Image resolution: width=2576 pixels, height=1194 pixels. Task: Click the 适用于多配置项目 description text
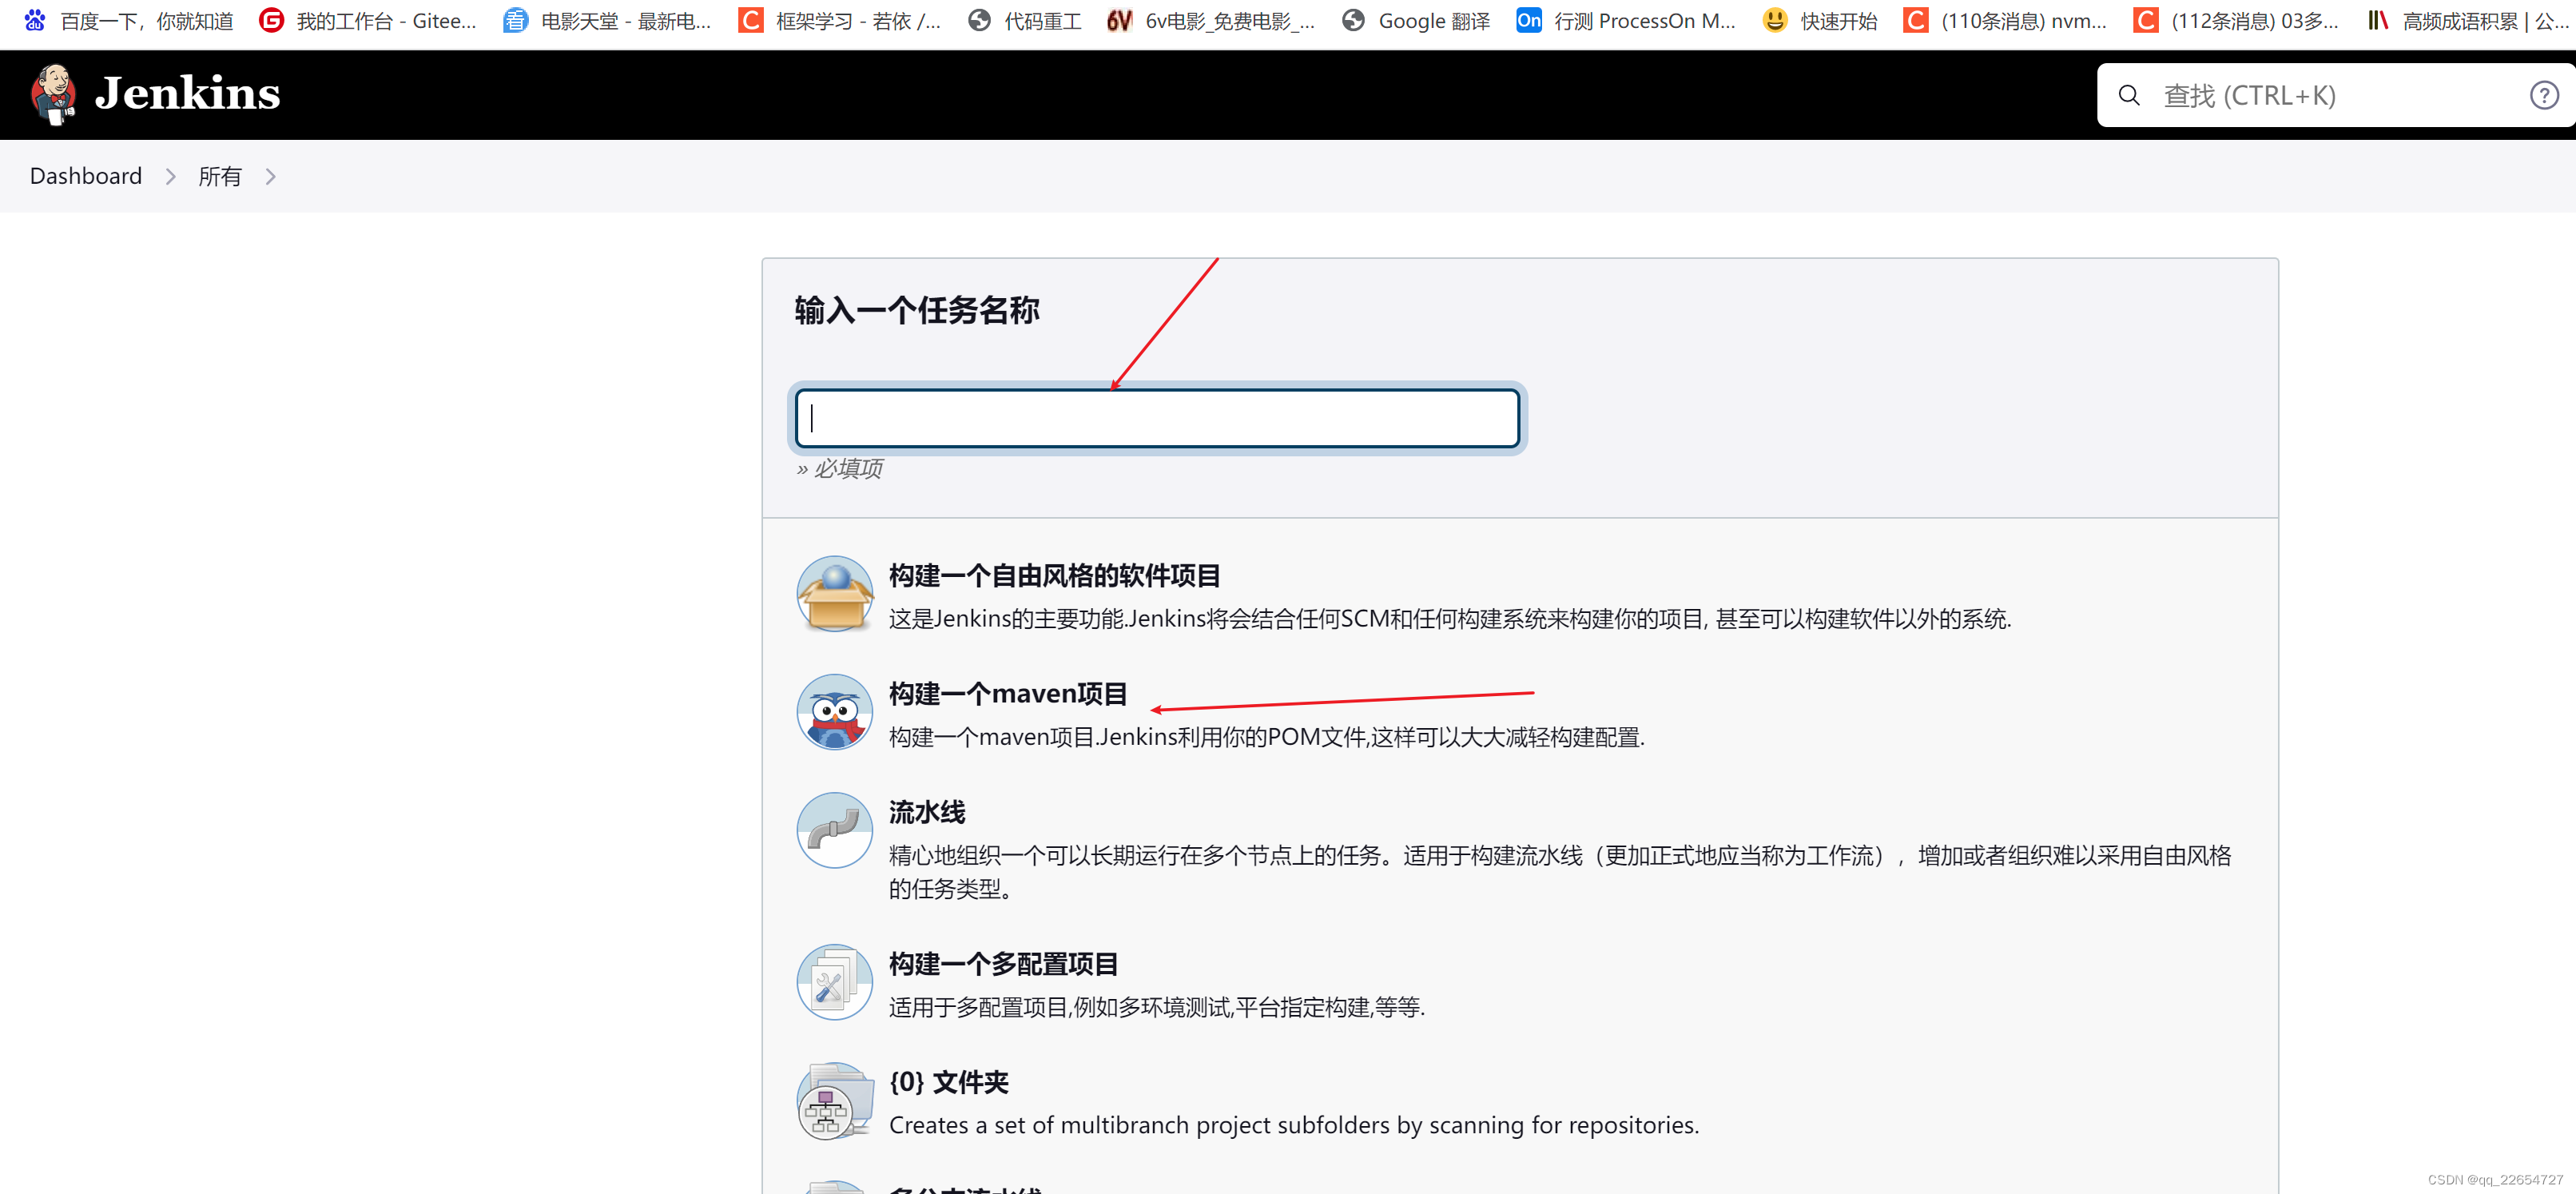click(x=1157, y=1007)
